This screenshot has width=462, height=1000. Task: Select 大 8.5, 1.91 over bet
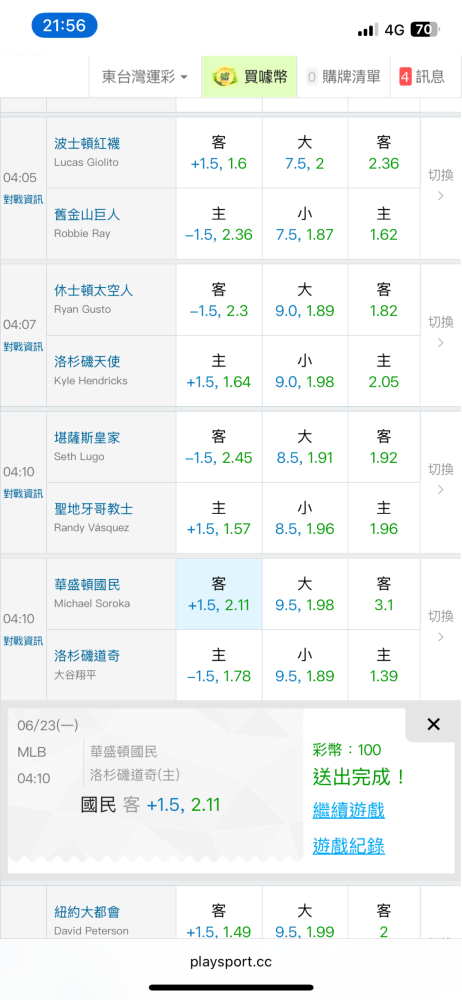tap(304, 447)
